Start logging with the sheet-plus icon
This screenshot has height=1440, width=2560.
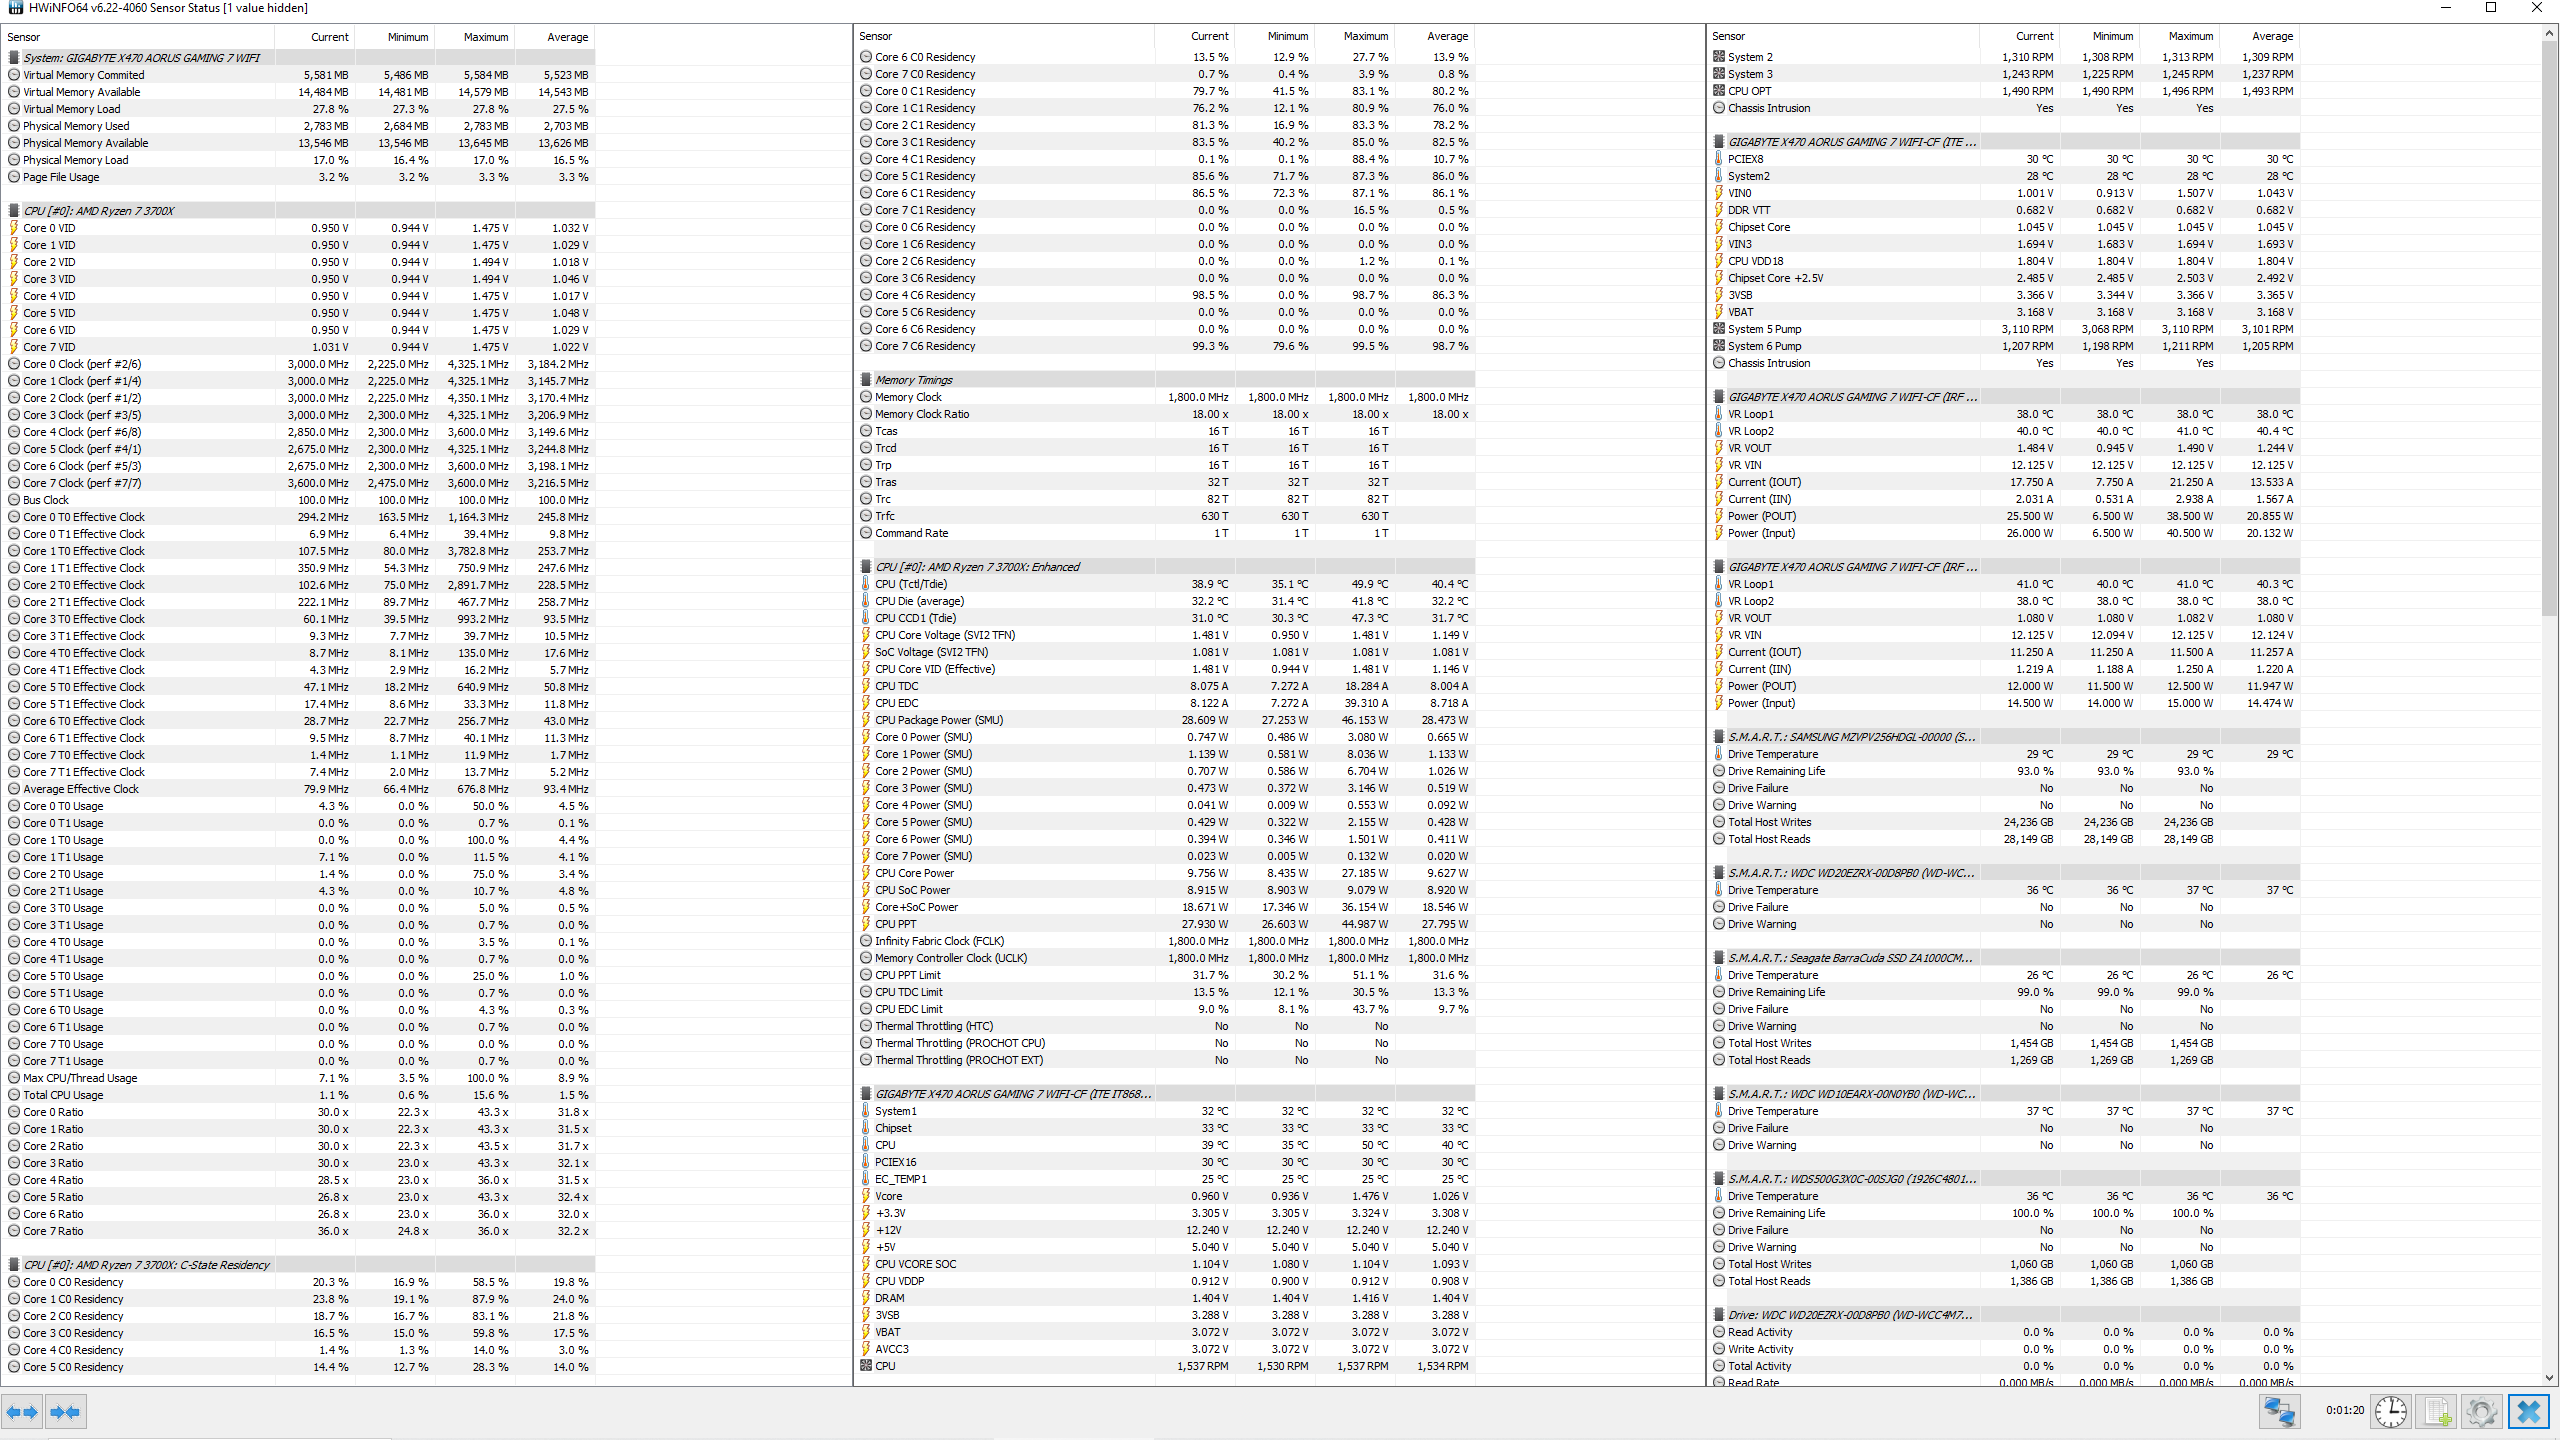[x=2436, y=1412]
